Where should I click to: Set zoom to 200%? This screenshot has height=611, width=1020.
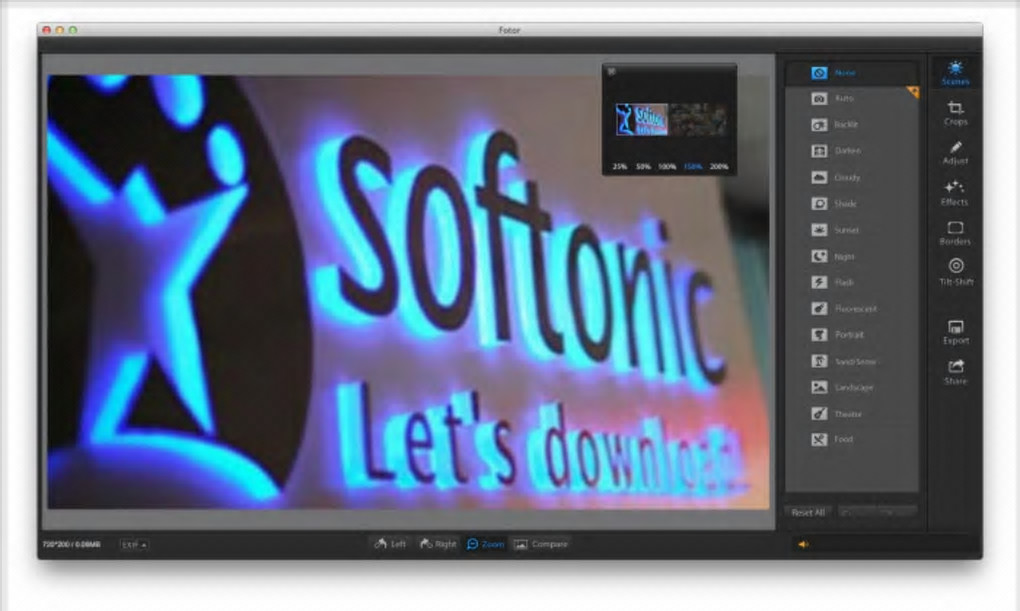(719, 167)
